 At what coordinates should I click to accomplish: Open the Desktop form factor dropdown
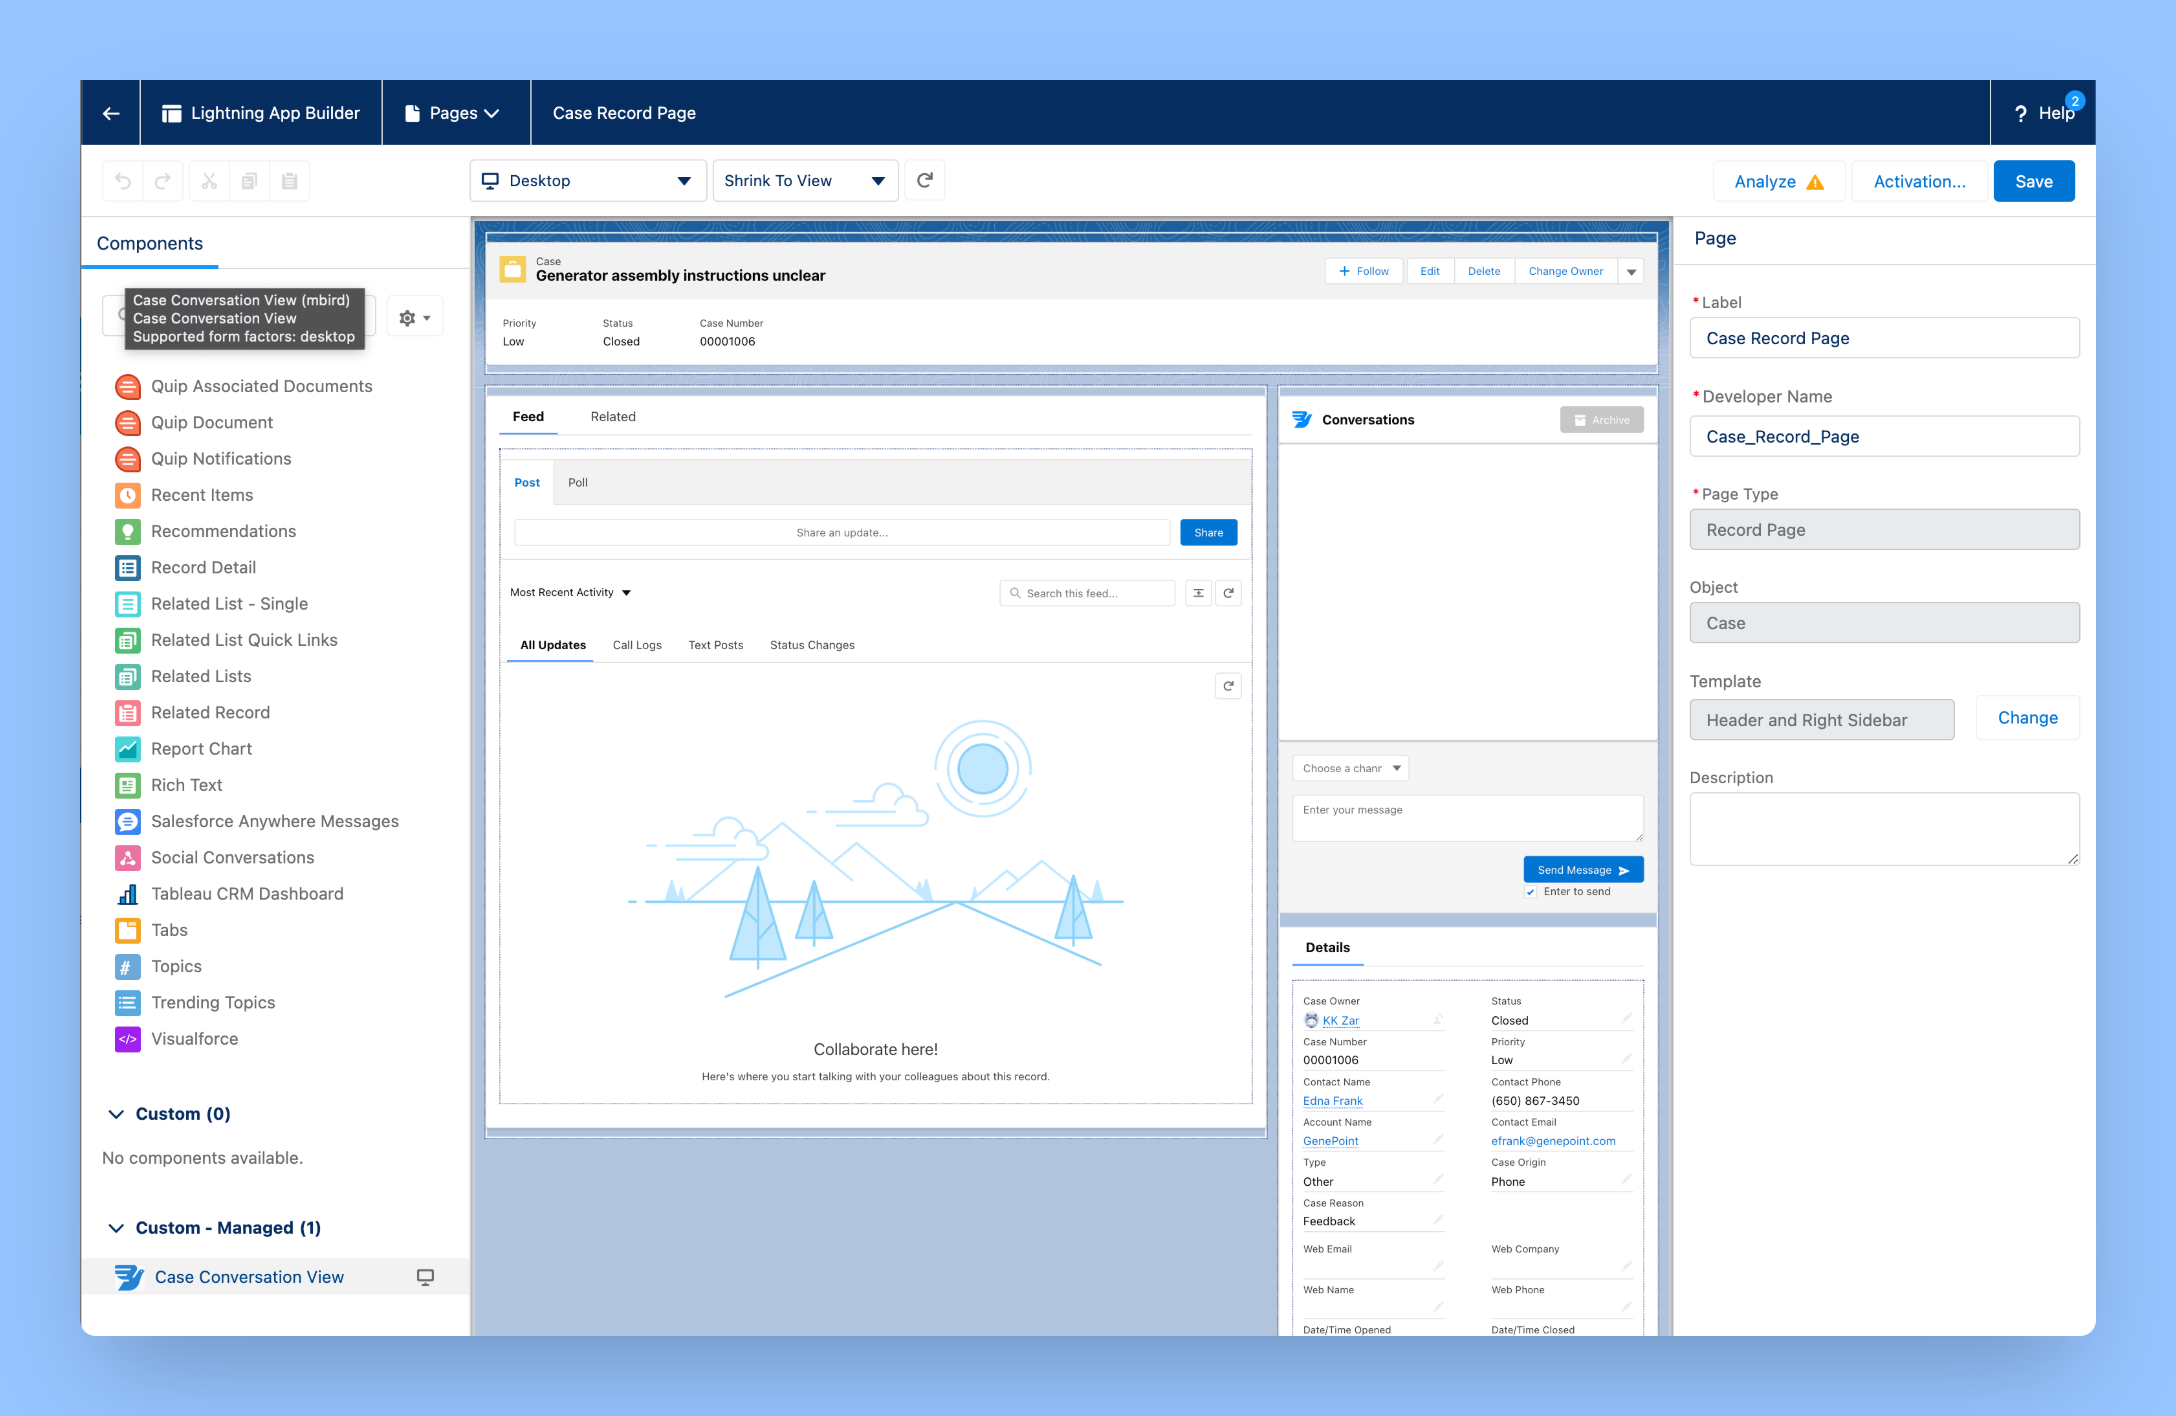click(x=587, y=181)
